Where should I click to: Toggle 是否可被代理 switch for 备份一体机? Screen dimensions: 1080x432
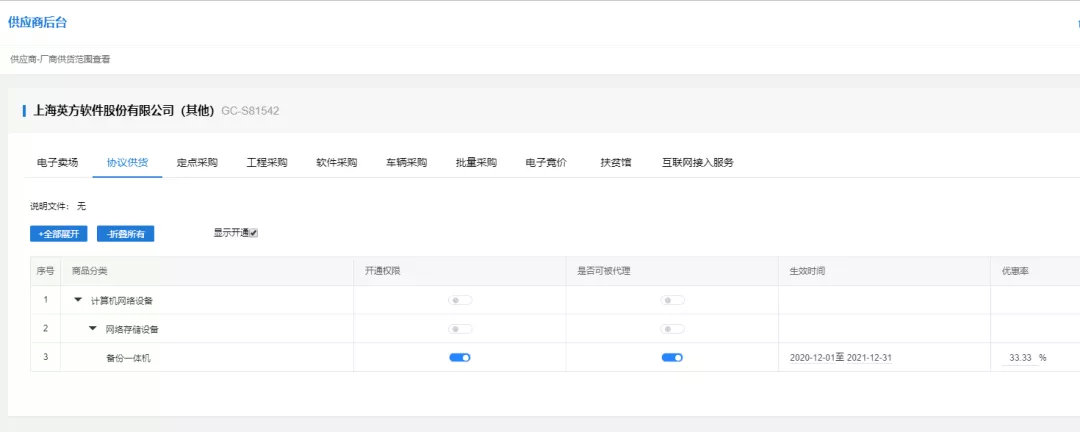click(672, 357)
